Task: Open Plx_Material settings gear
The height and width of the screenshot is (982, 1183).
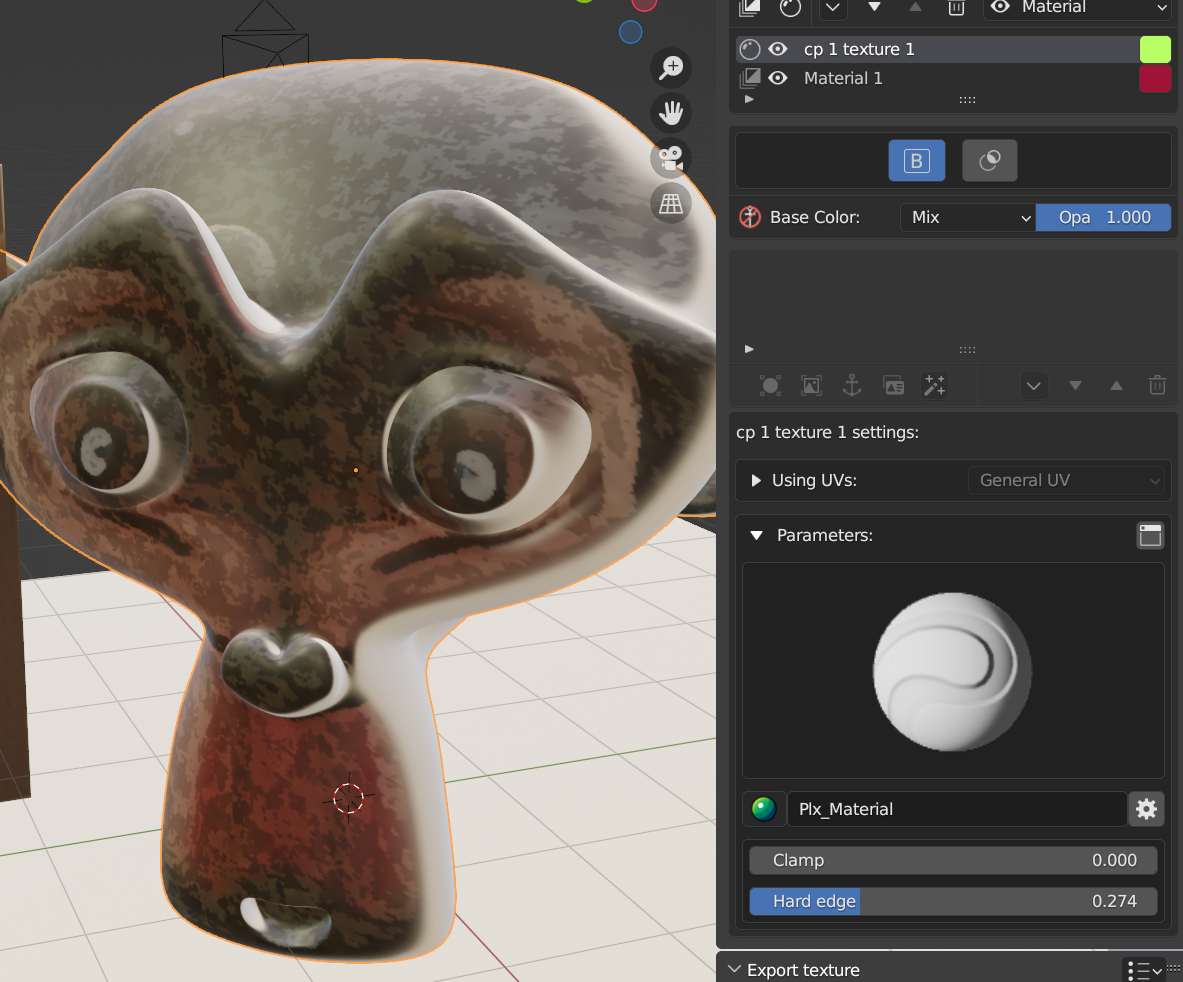Action: pyautogui.click(x=1146, y=809)
